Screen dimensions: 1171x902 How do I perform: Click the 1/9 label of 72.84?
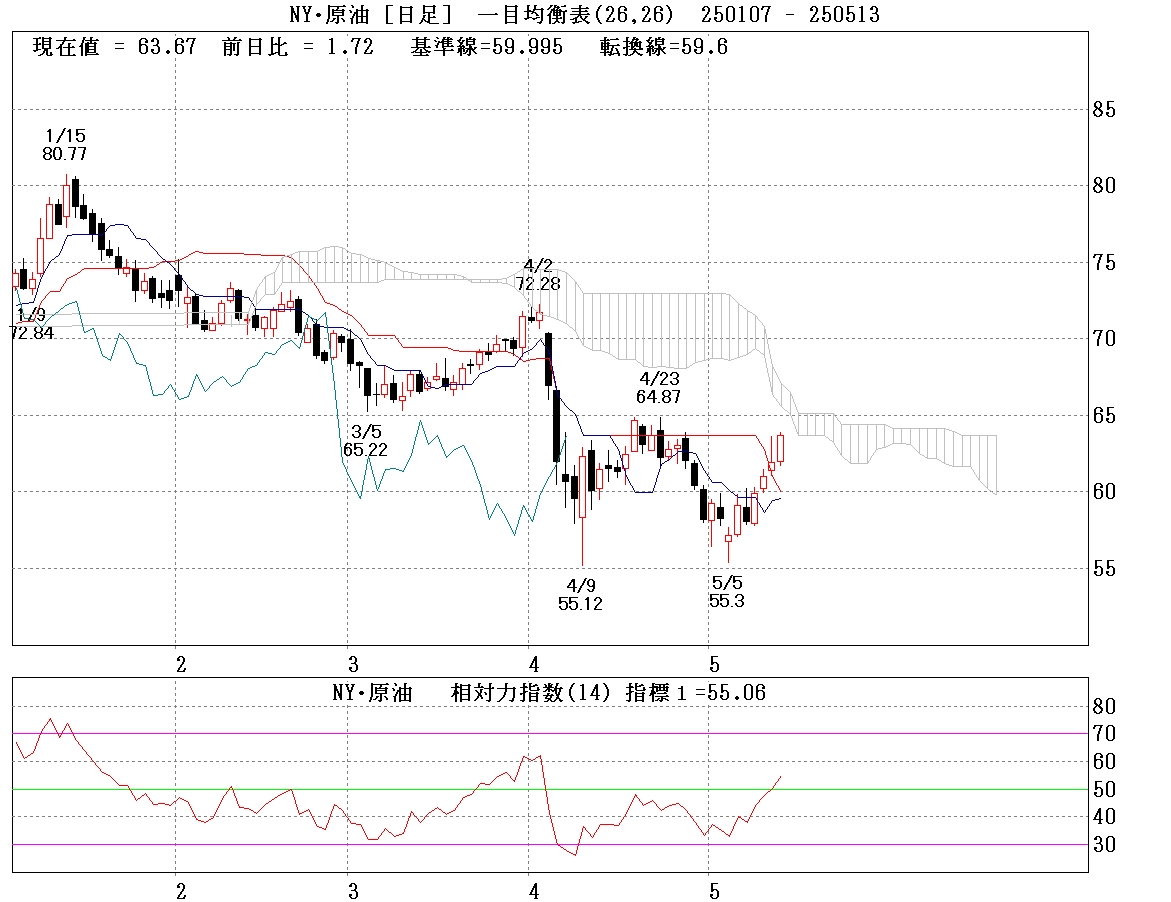coord(31,324)
